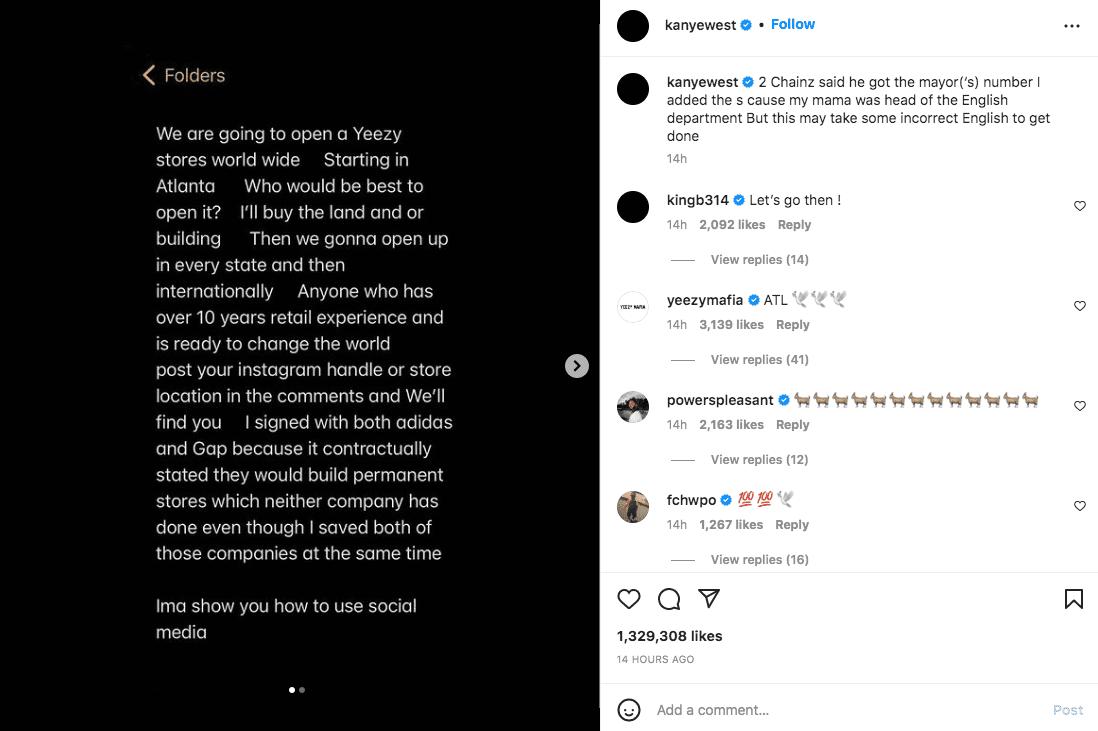Screen dimensions: 1098x731
Task: Open the emoji picker smiley icon
Action: click(x=629, y=710)
